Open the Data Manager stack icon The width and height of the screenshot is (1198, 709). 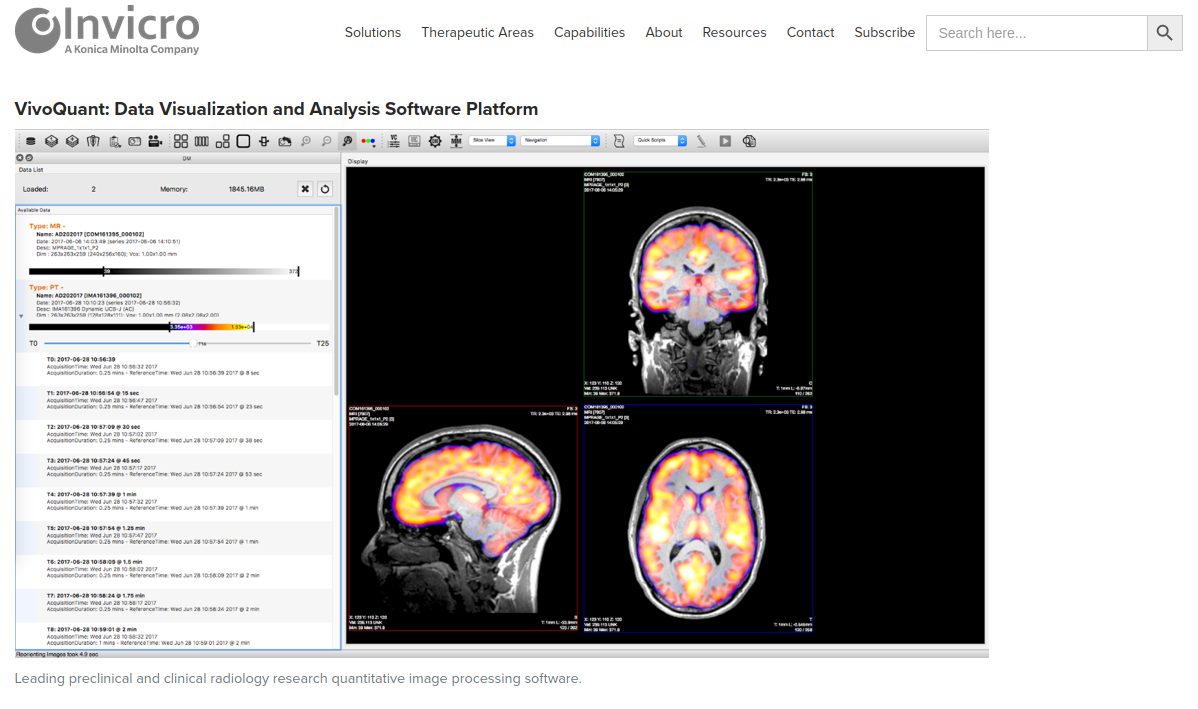[x=31, y=141]
